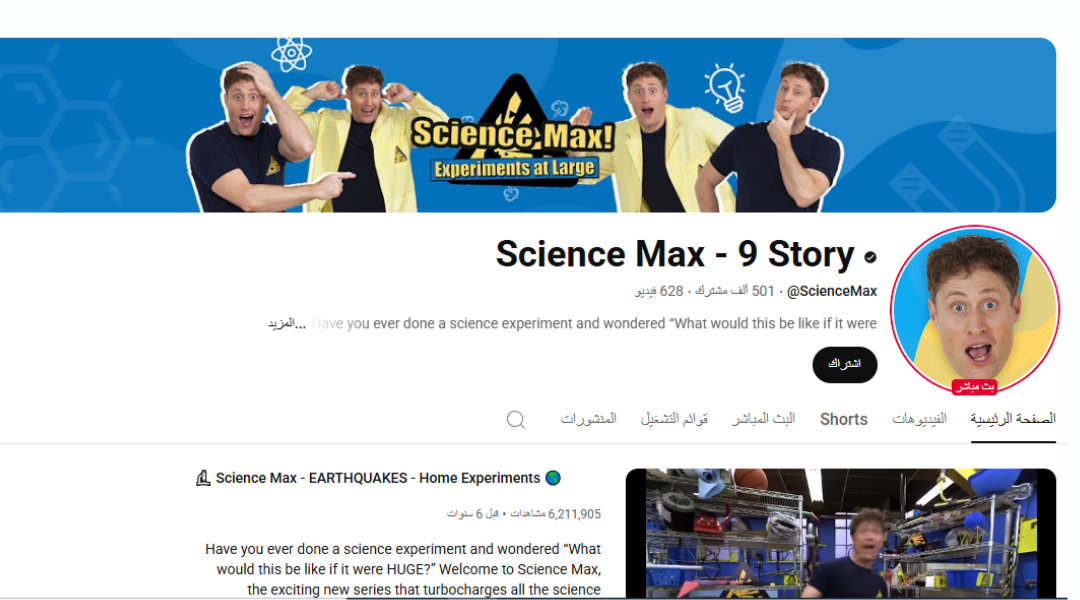Select the قوائم التشغيل playlists tab
Viewport: 1080px width, 600px height.
pos(674,419)
